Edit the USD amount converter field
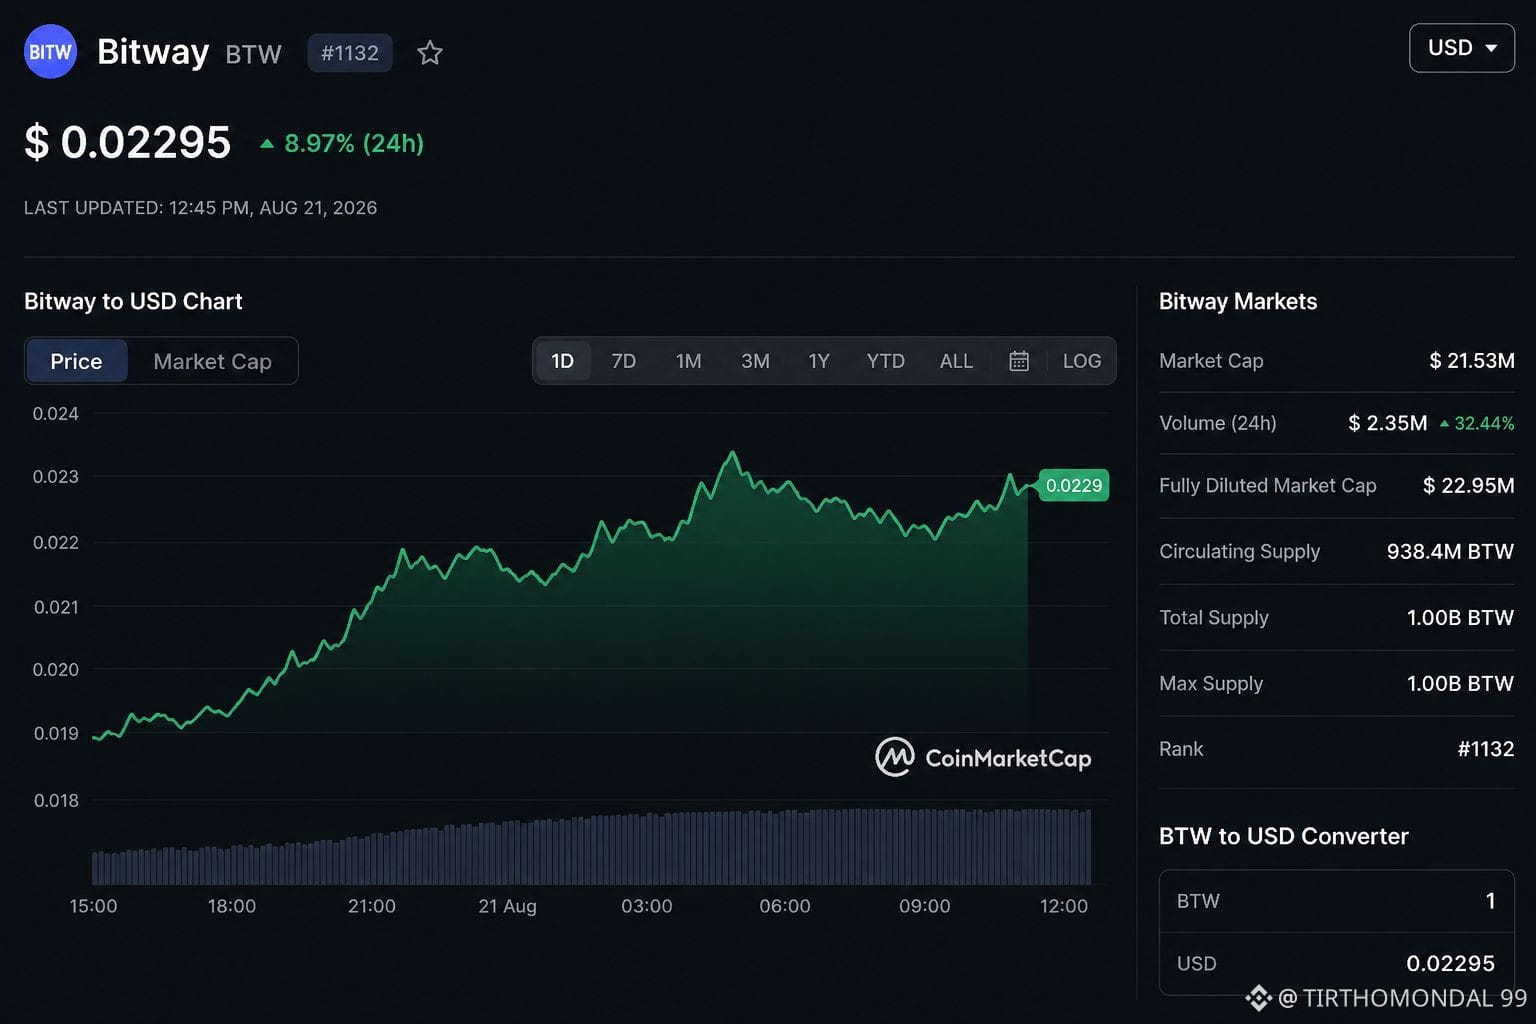Viewport: 1536px width, 1024px height. pos(1337,963)
